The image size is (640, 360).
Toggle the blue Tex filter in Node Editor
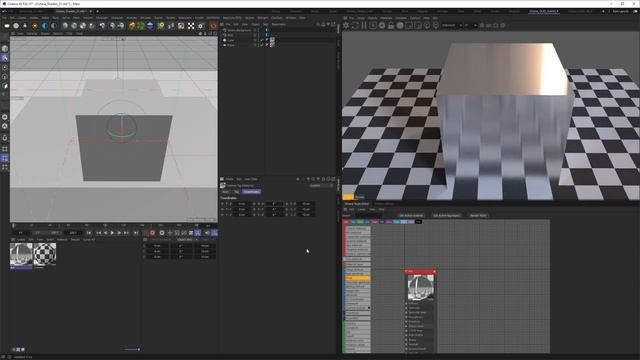tap(353, 222)
